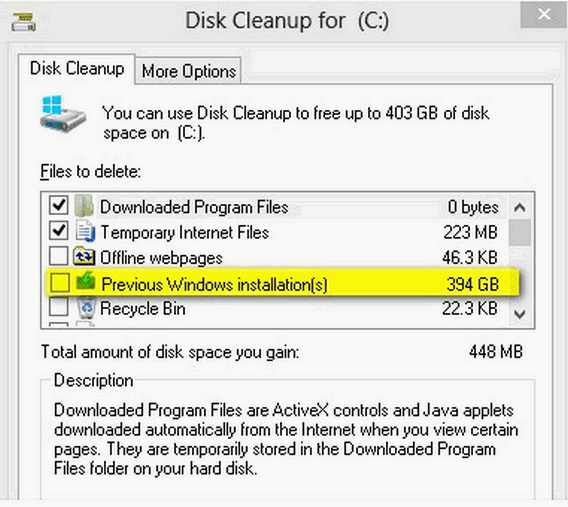This screenshot has width=568, height=507.
Task: Select the Recycle Bin icon in the list
Action: (87, 308)
